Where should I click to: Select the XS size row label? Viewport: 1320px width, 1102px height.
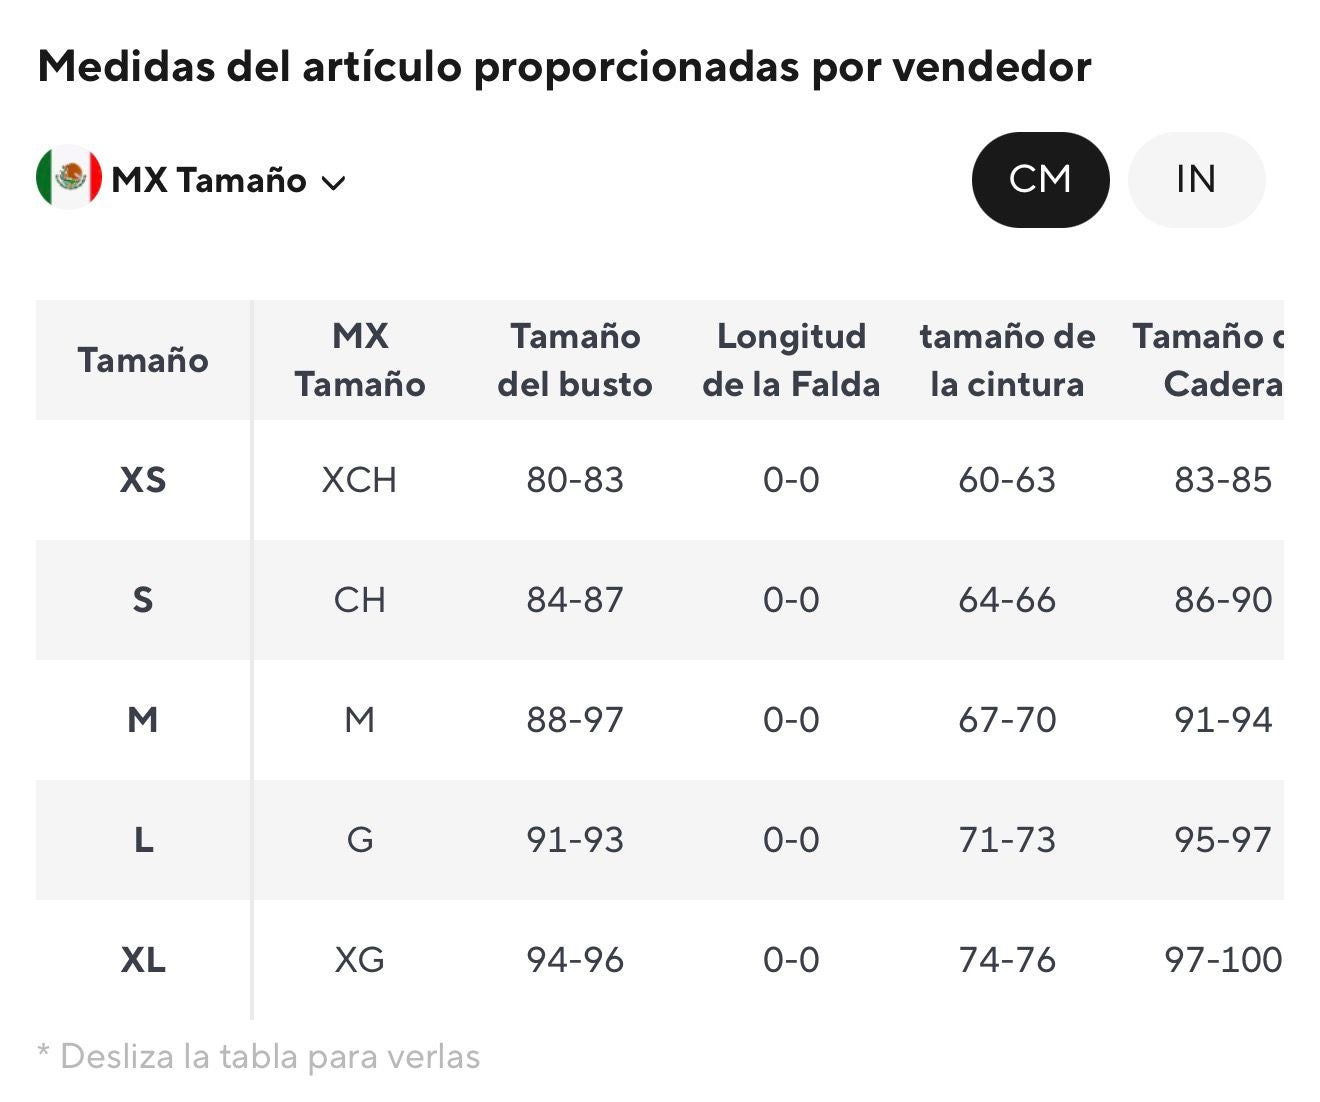point(143,480)
